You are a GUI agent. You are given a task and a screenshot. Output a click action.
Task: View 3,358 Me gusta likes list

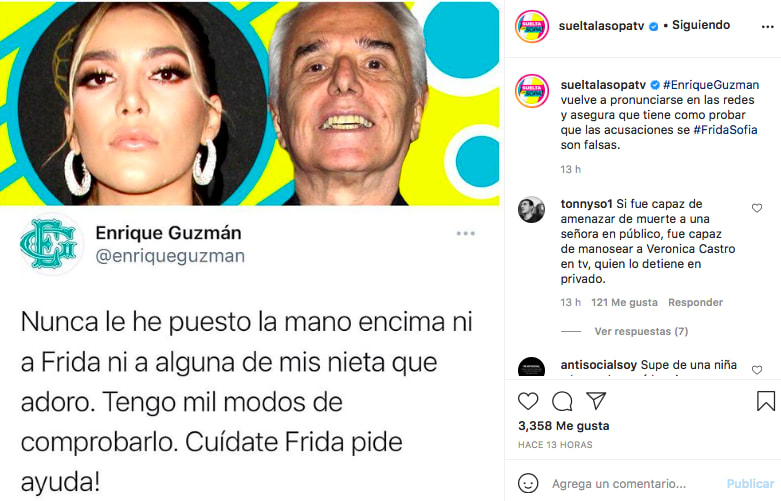click(x=563, y=426)
